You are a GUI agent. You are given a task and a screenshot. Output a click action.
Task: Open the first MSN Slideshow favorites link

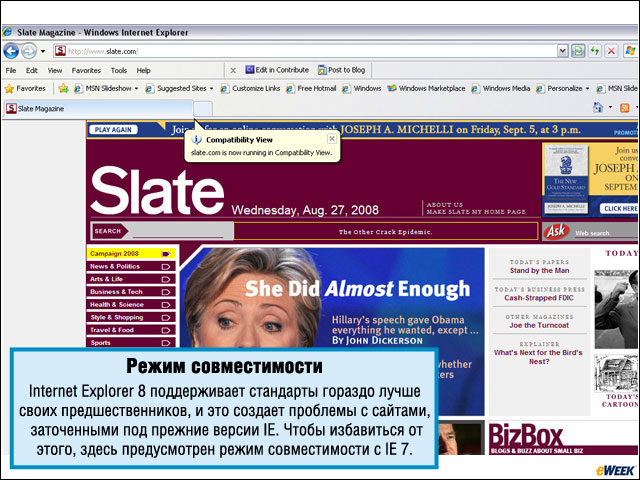103,88
